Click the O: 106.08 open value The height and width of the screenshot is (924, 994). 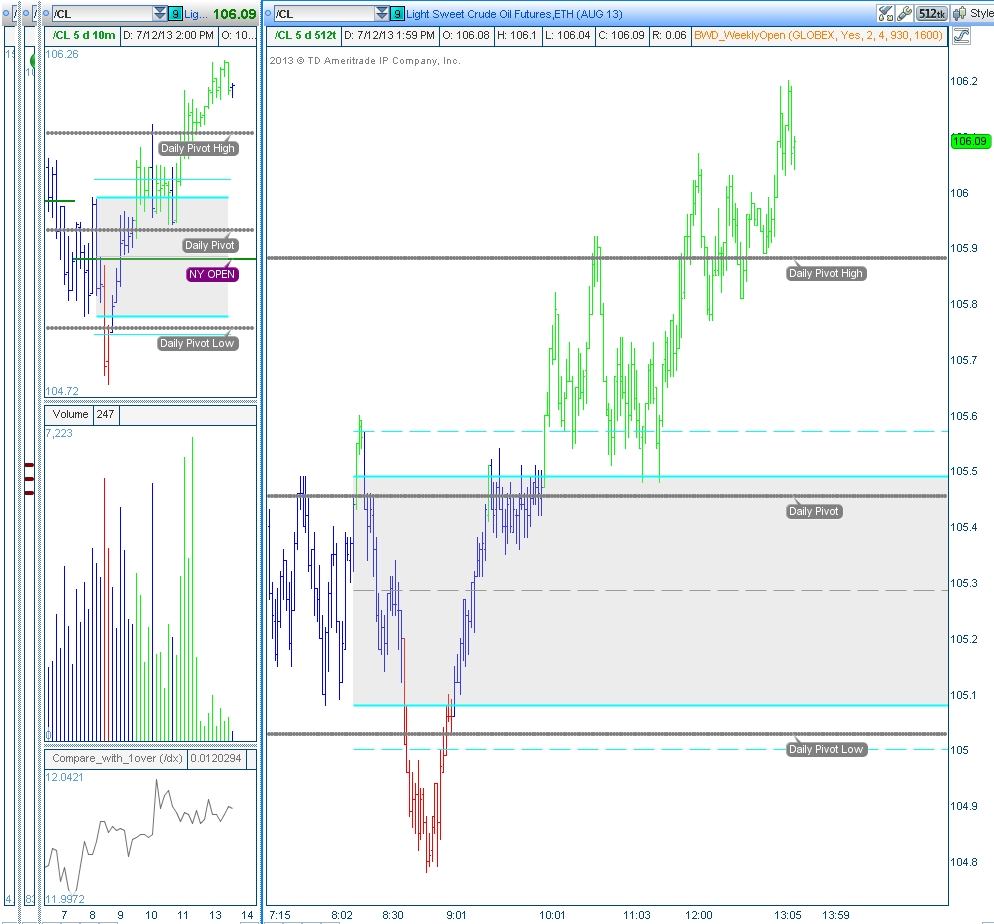(466, 35)
